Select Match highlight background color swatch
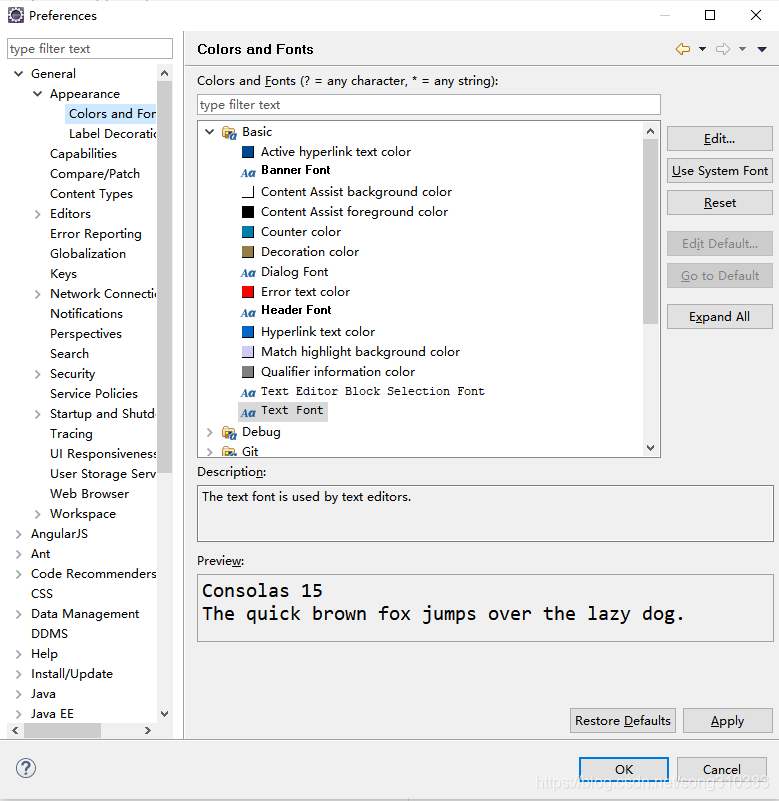Screen dimensions: 779x801 (248, 351)
